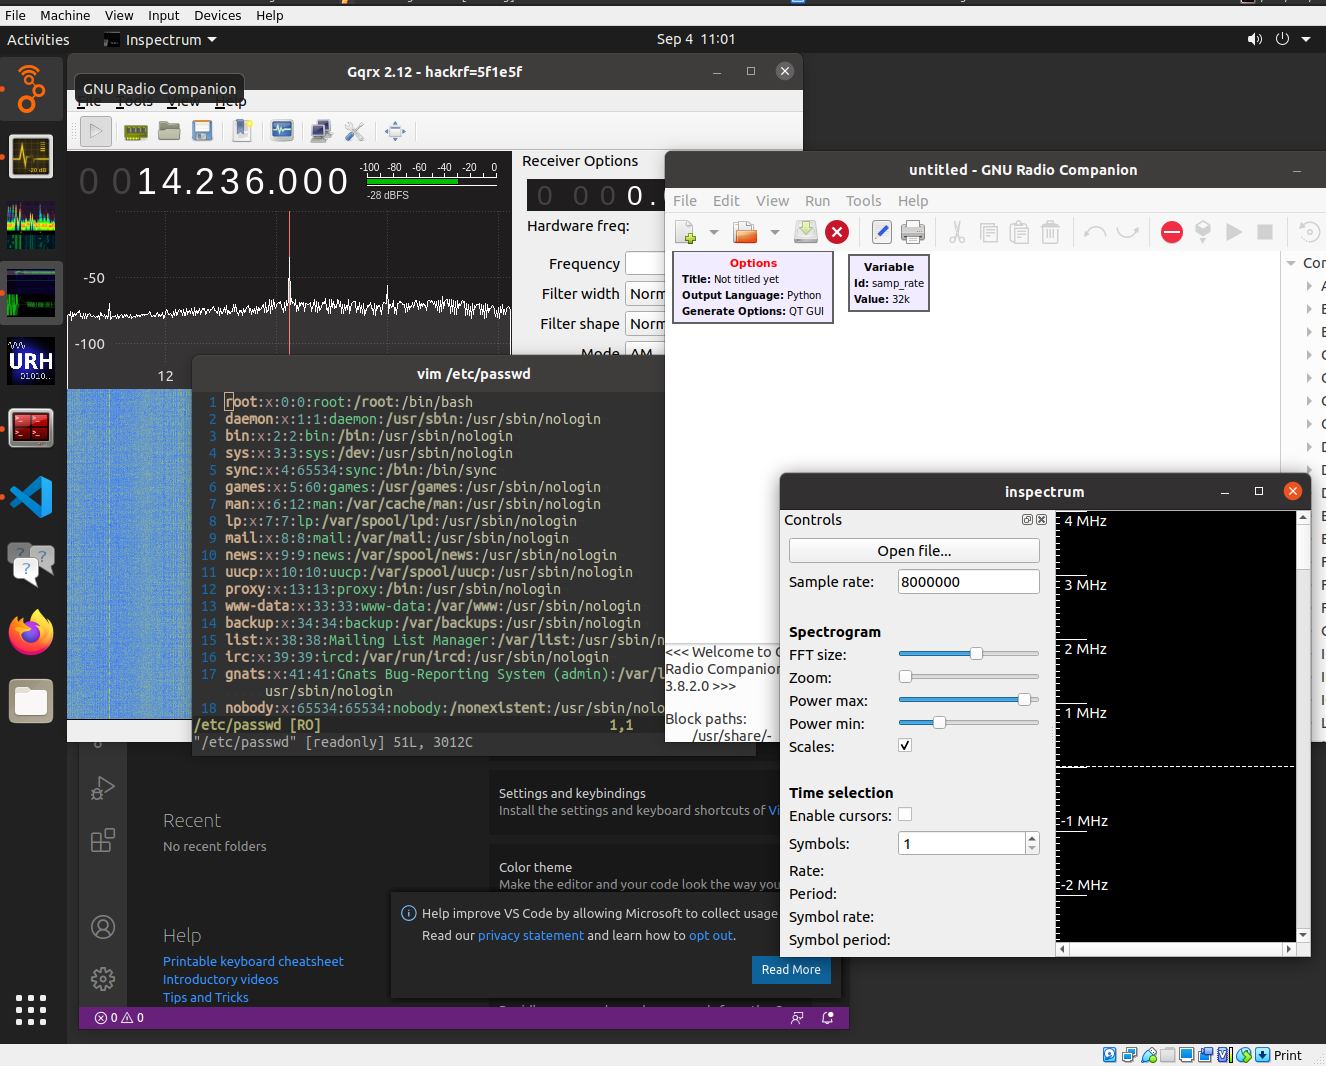This screenshot has height=1066, width=1326.
Task: Click Open file in the inspectrum window
Action: click(913, 550)
